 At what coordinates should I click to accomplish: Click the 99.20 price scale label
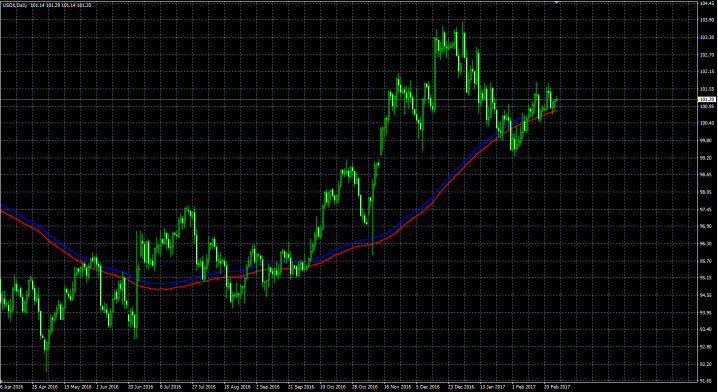[x=706, y=158]
